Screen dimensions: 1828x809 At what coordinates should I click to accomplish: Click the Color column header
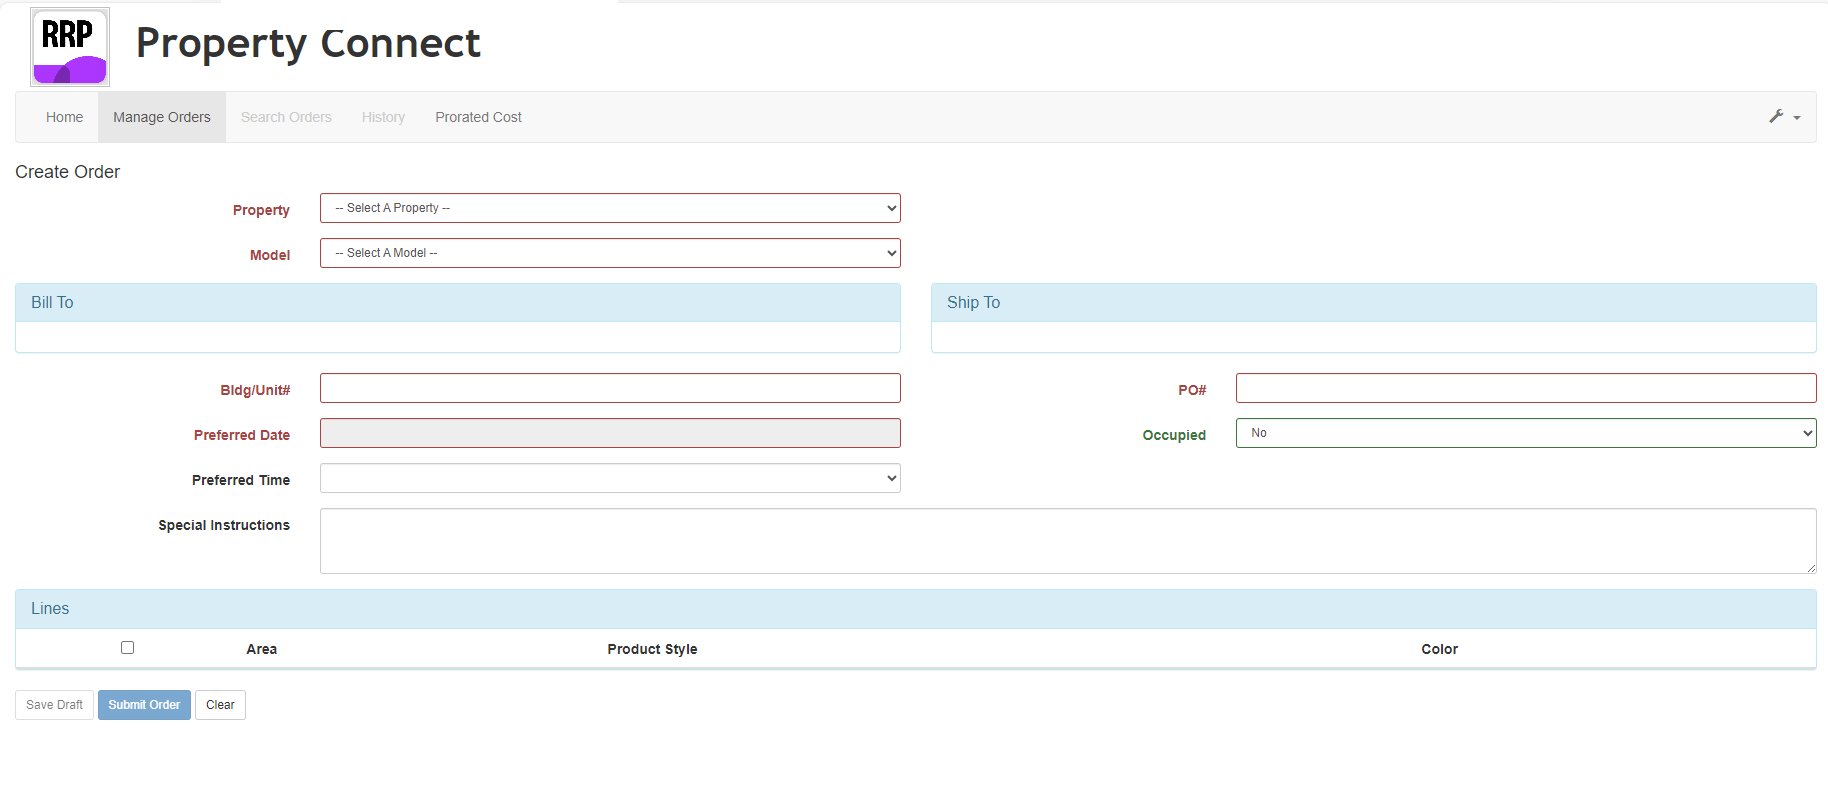1439,649
